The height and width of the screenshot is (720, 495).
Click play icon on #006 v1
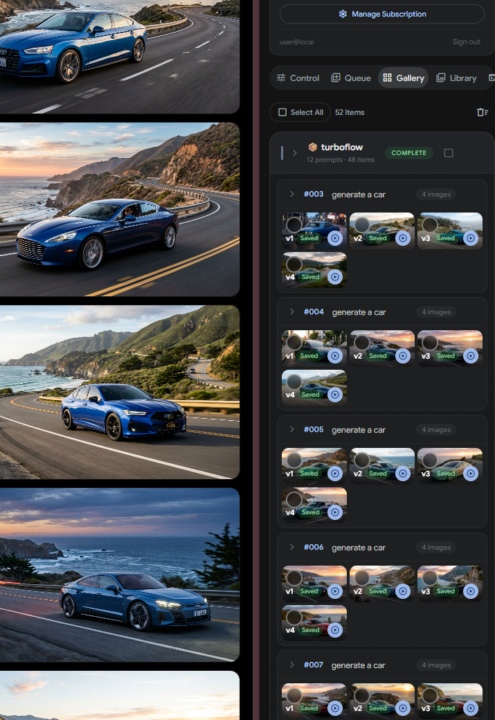(335, 591)
